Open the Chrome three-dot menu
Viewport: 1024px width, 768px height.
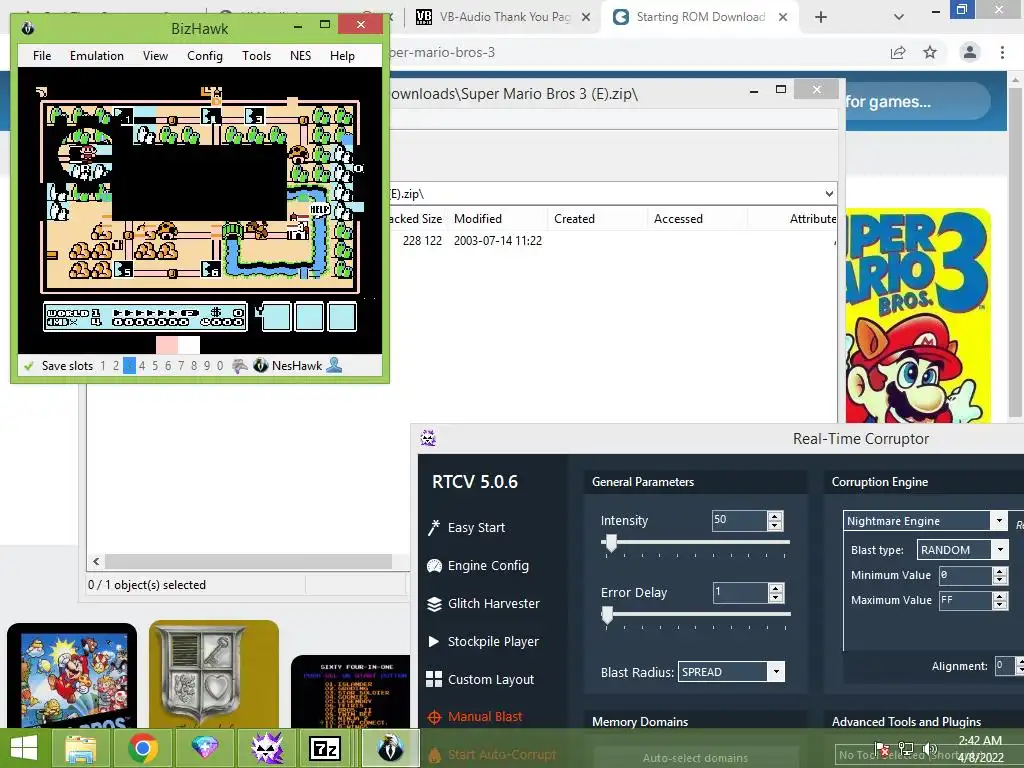pos(1002,52)
